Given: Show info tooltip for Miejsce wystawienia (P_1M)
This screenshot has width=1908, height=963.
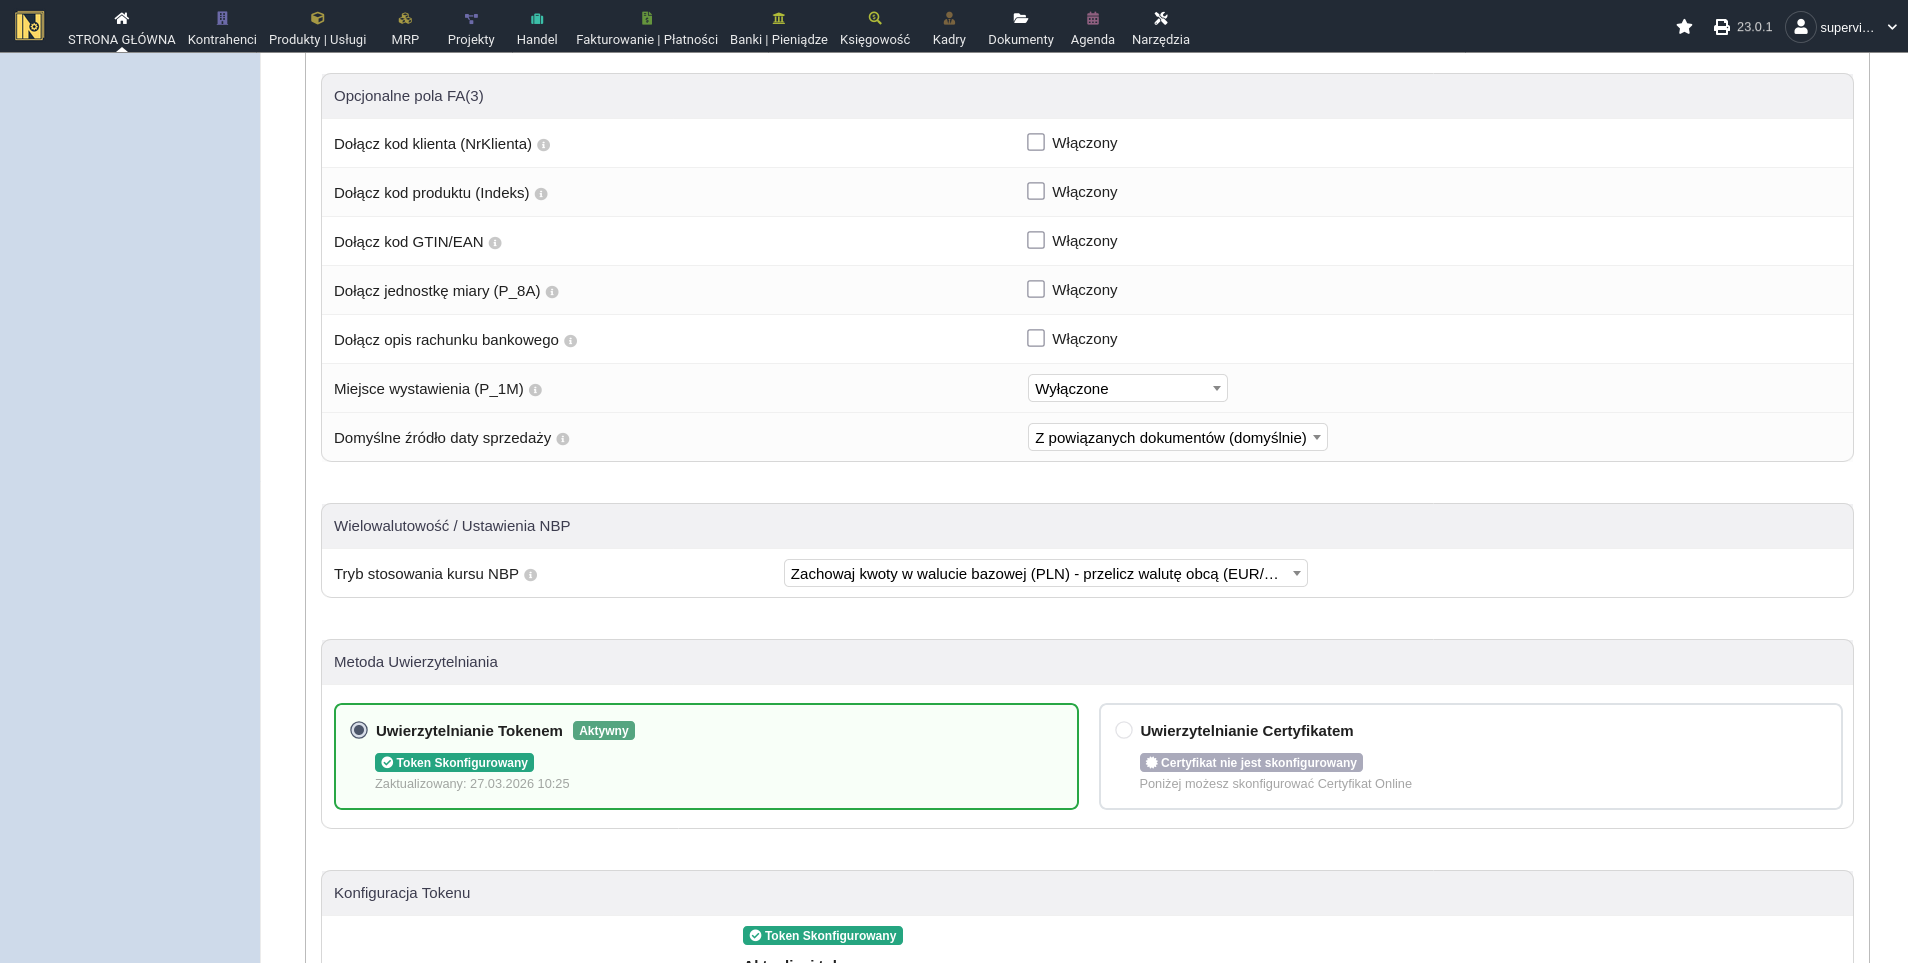Looking at the screenshot, I should pos(535,390).
